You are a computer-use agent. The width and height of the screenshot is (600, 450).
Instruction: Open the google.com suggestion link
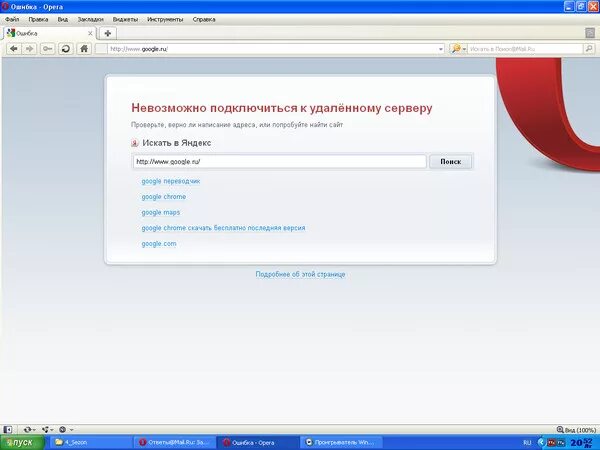(159, 244)
